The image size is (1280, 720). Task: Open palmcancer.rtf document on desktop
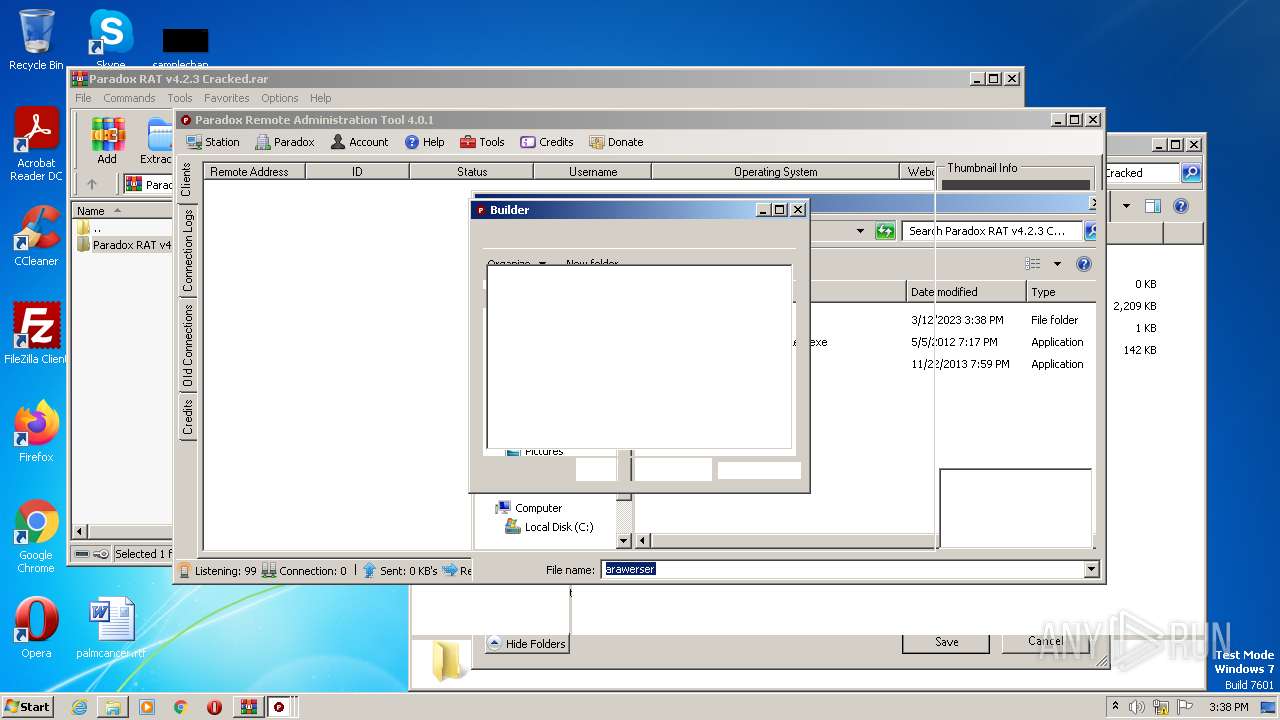111,627
